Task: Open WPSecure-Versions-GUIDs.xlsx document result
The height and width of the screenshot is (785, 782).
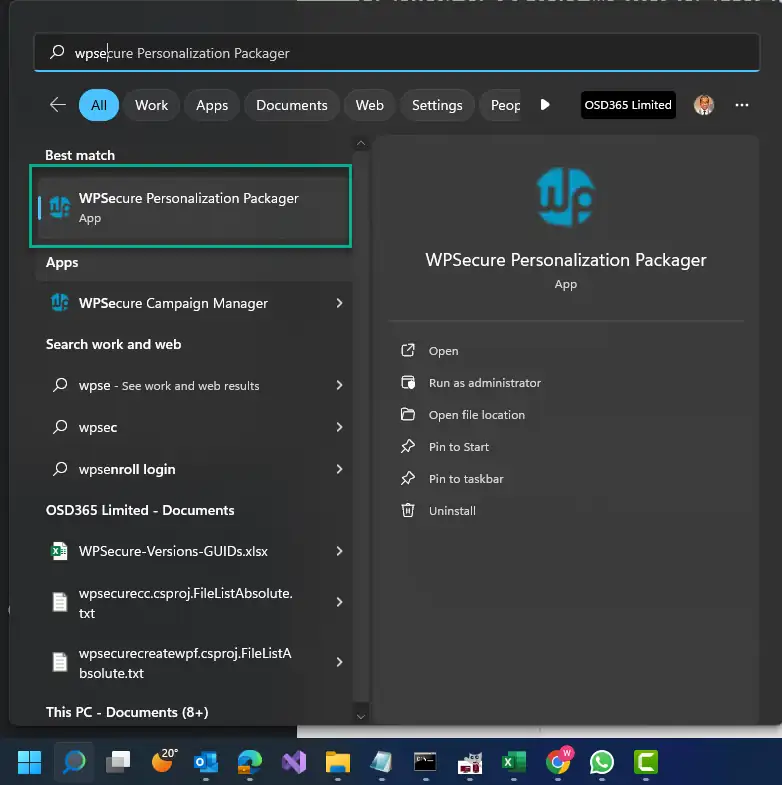Action: (x=195, y=551)
